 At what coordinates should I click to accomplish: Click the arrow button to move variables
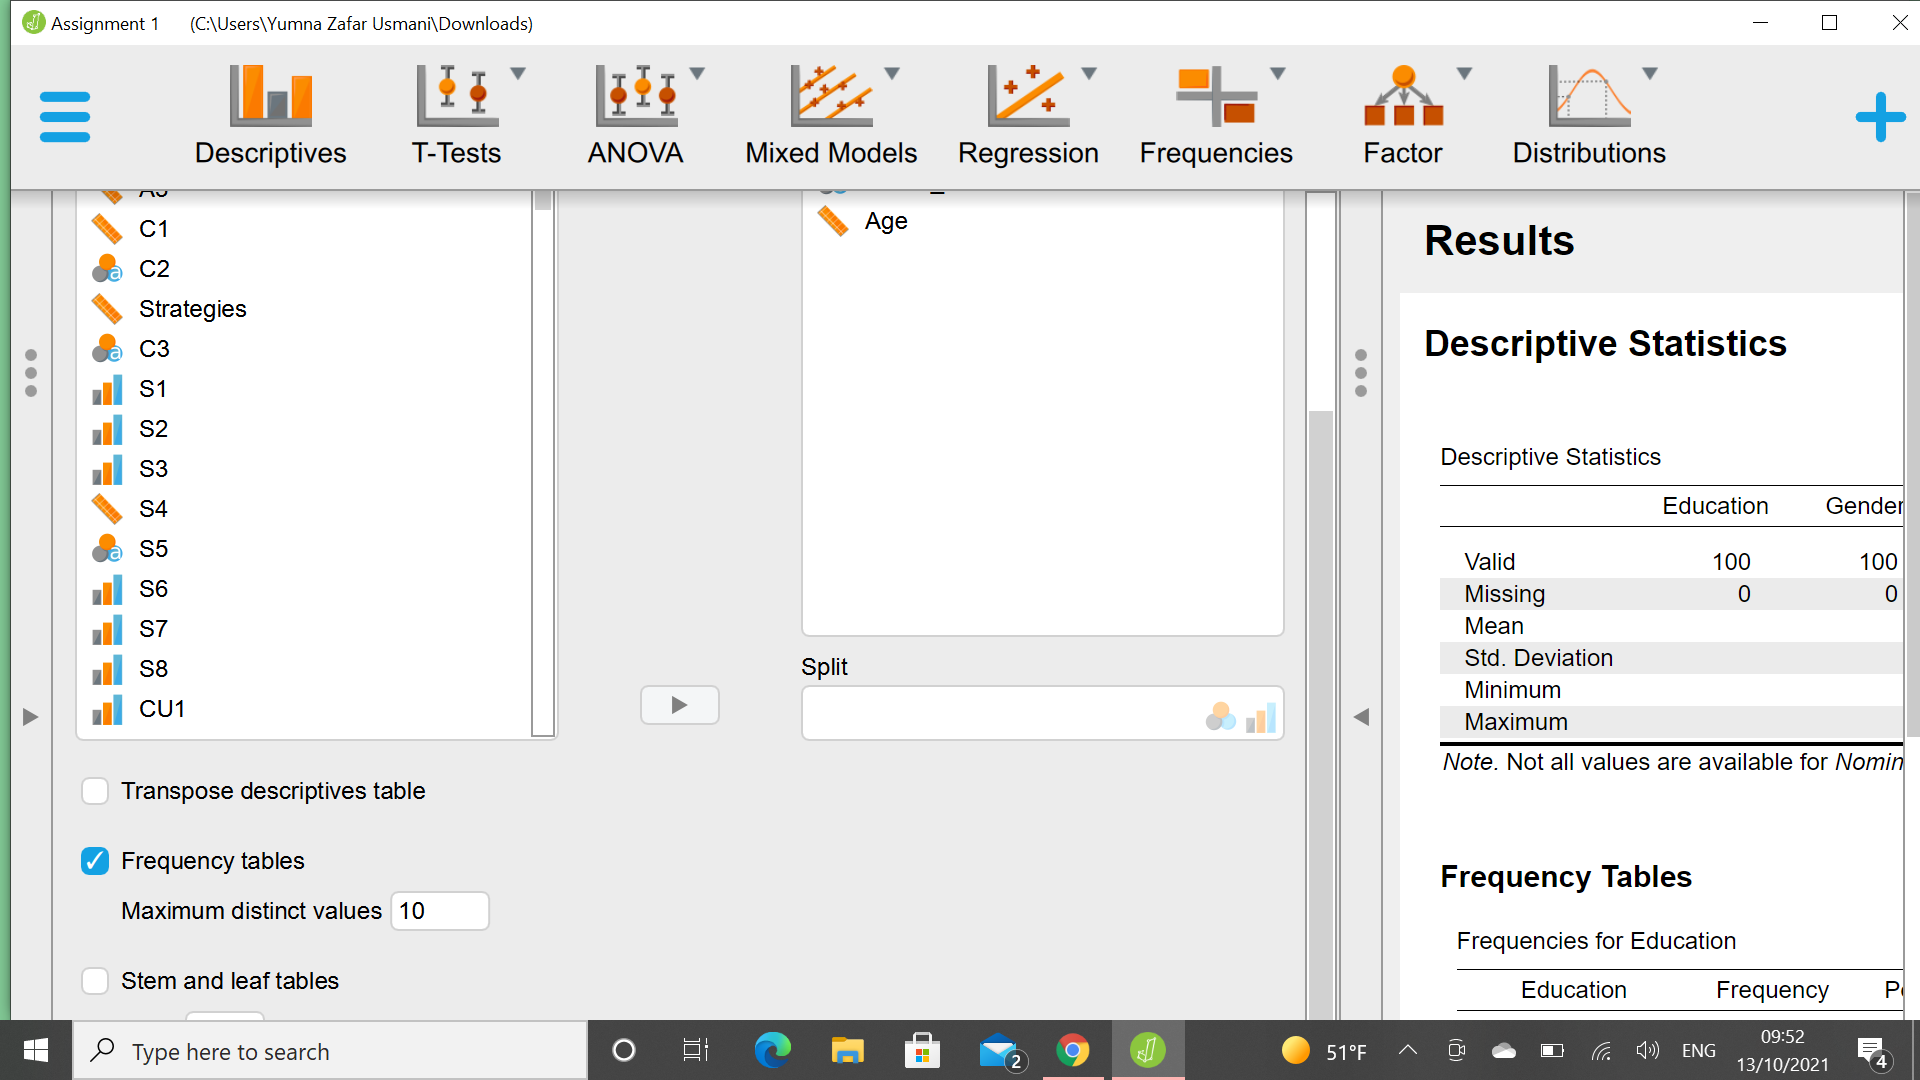(x=679, y=705)
